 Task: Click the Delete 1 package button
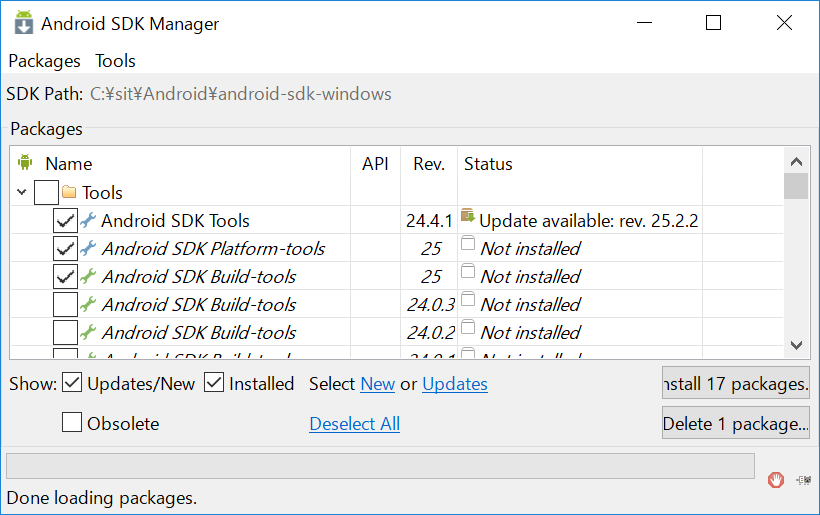[736, 423]
